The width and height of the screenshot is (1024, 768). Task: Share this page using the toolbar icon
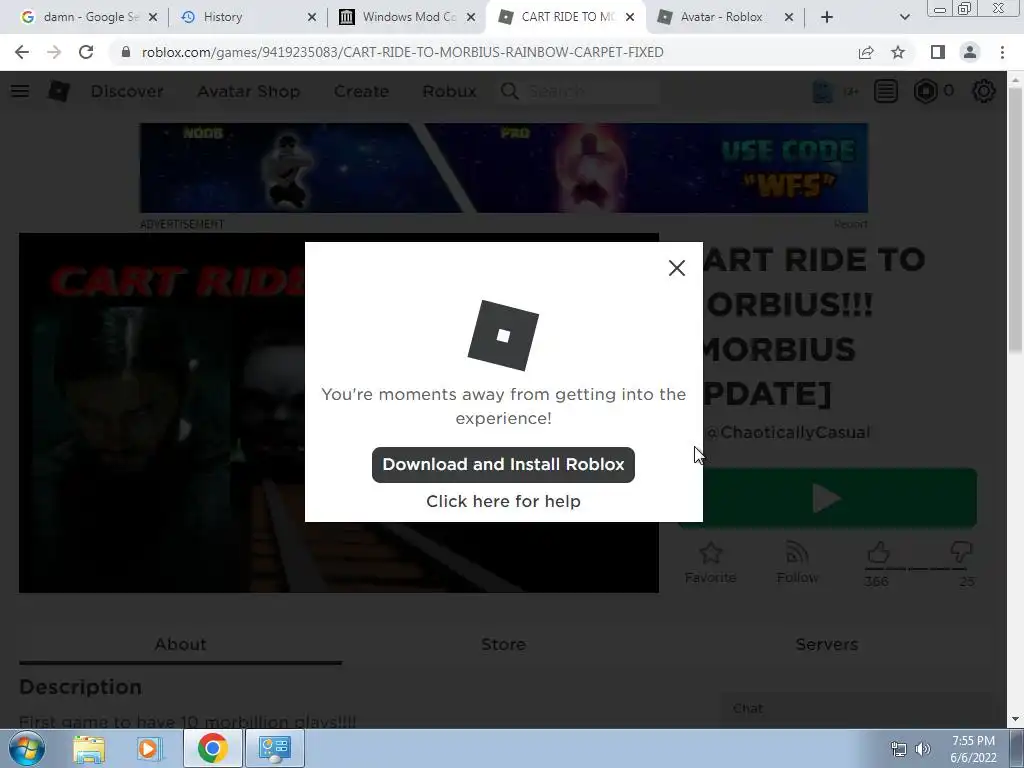[866, 52]
